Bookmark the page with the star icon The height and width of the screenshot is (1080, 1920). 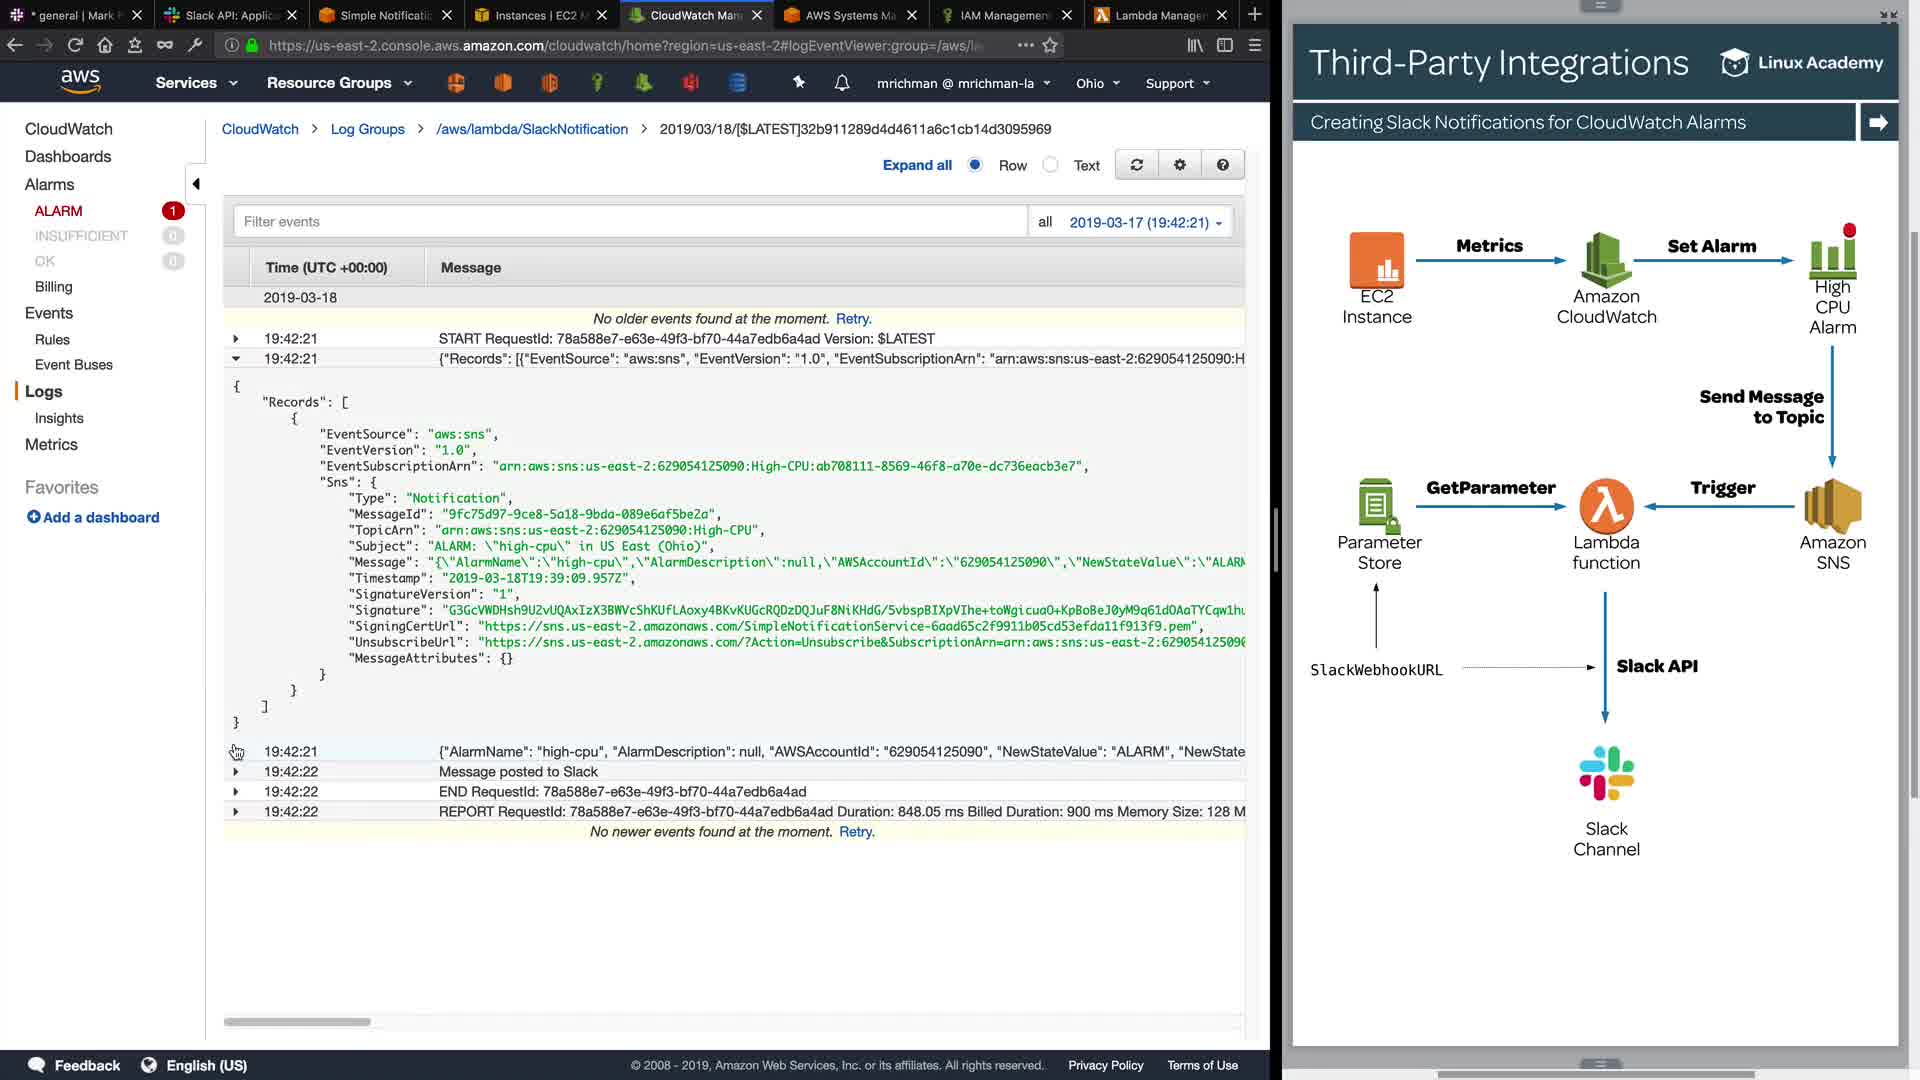(1050, 45)
